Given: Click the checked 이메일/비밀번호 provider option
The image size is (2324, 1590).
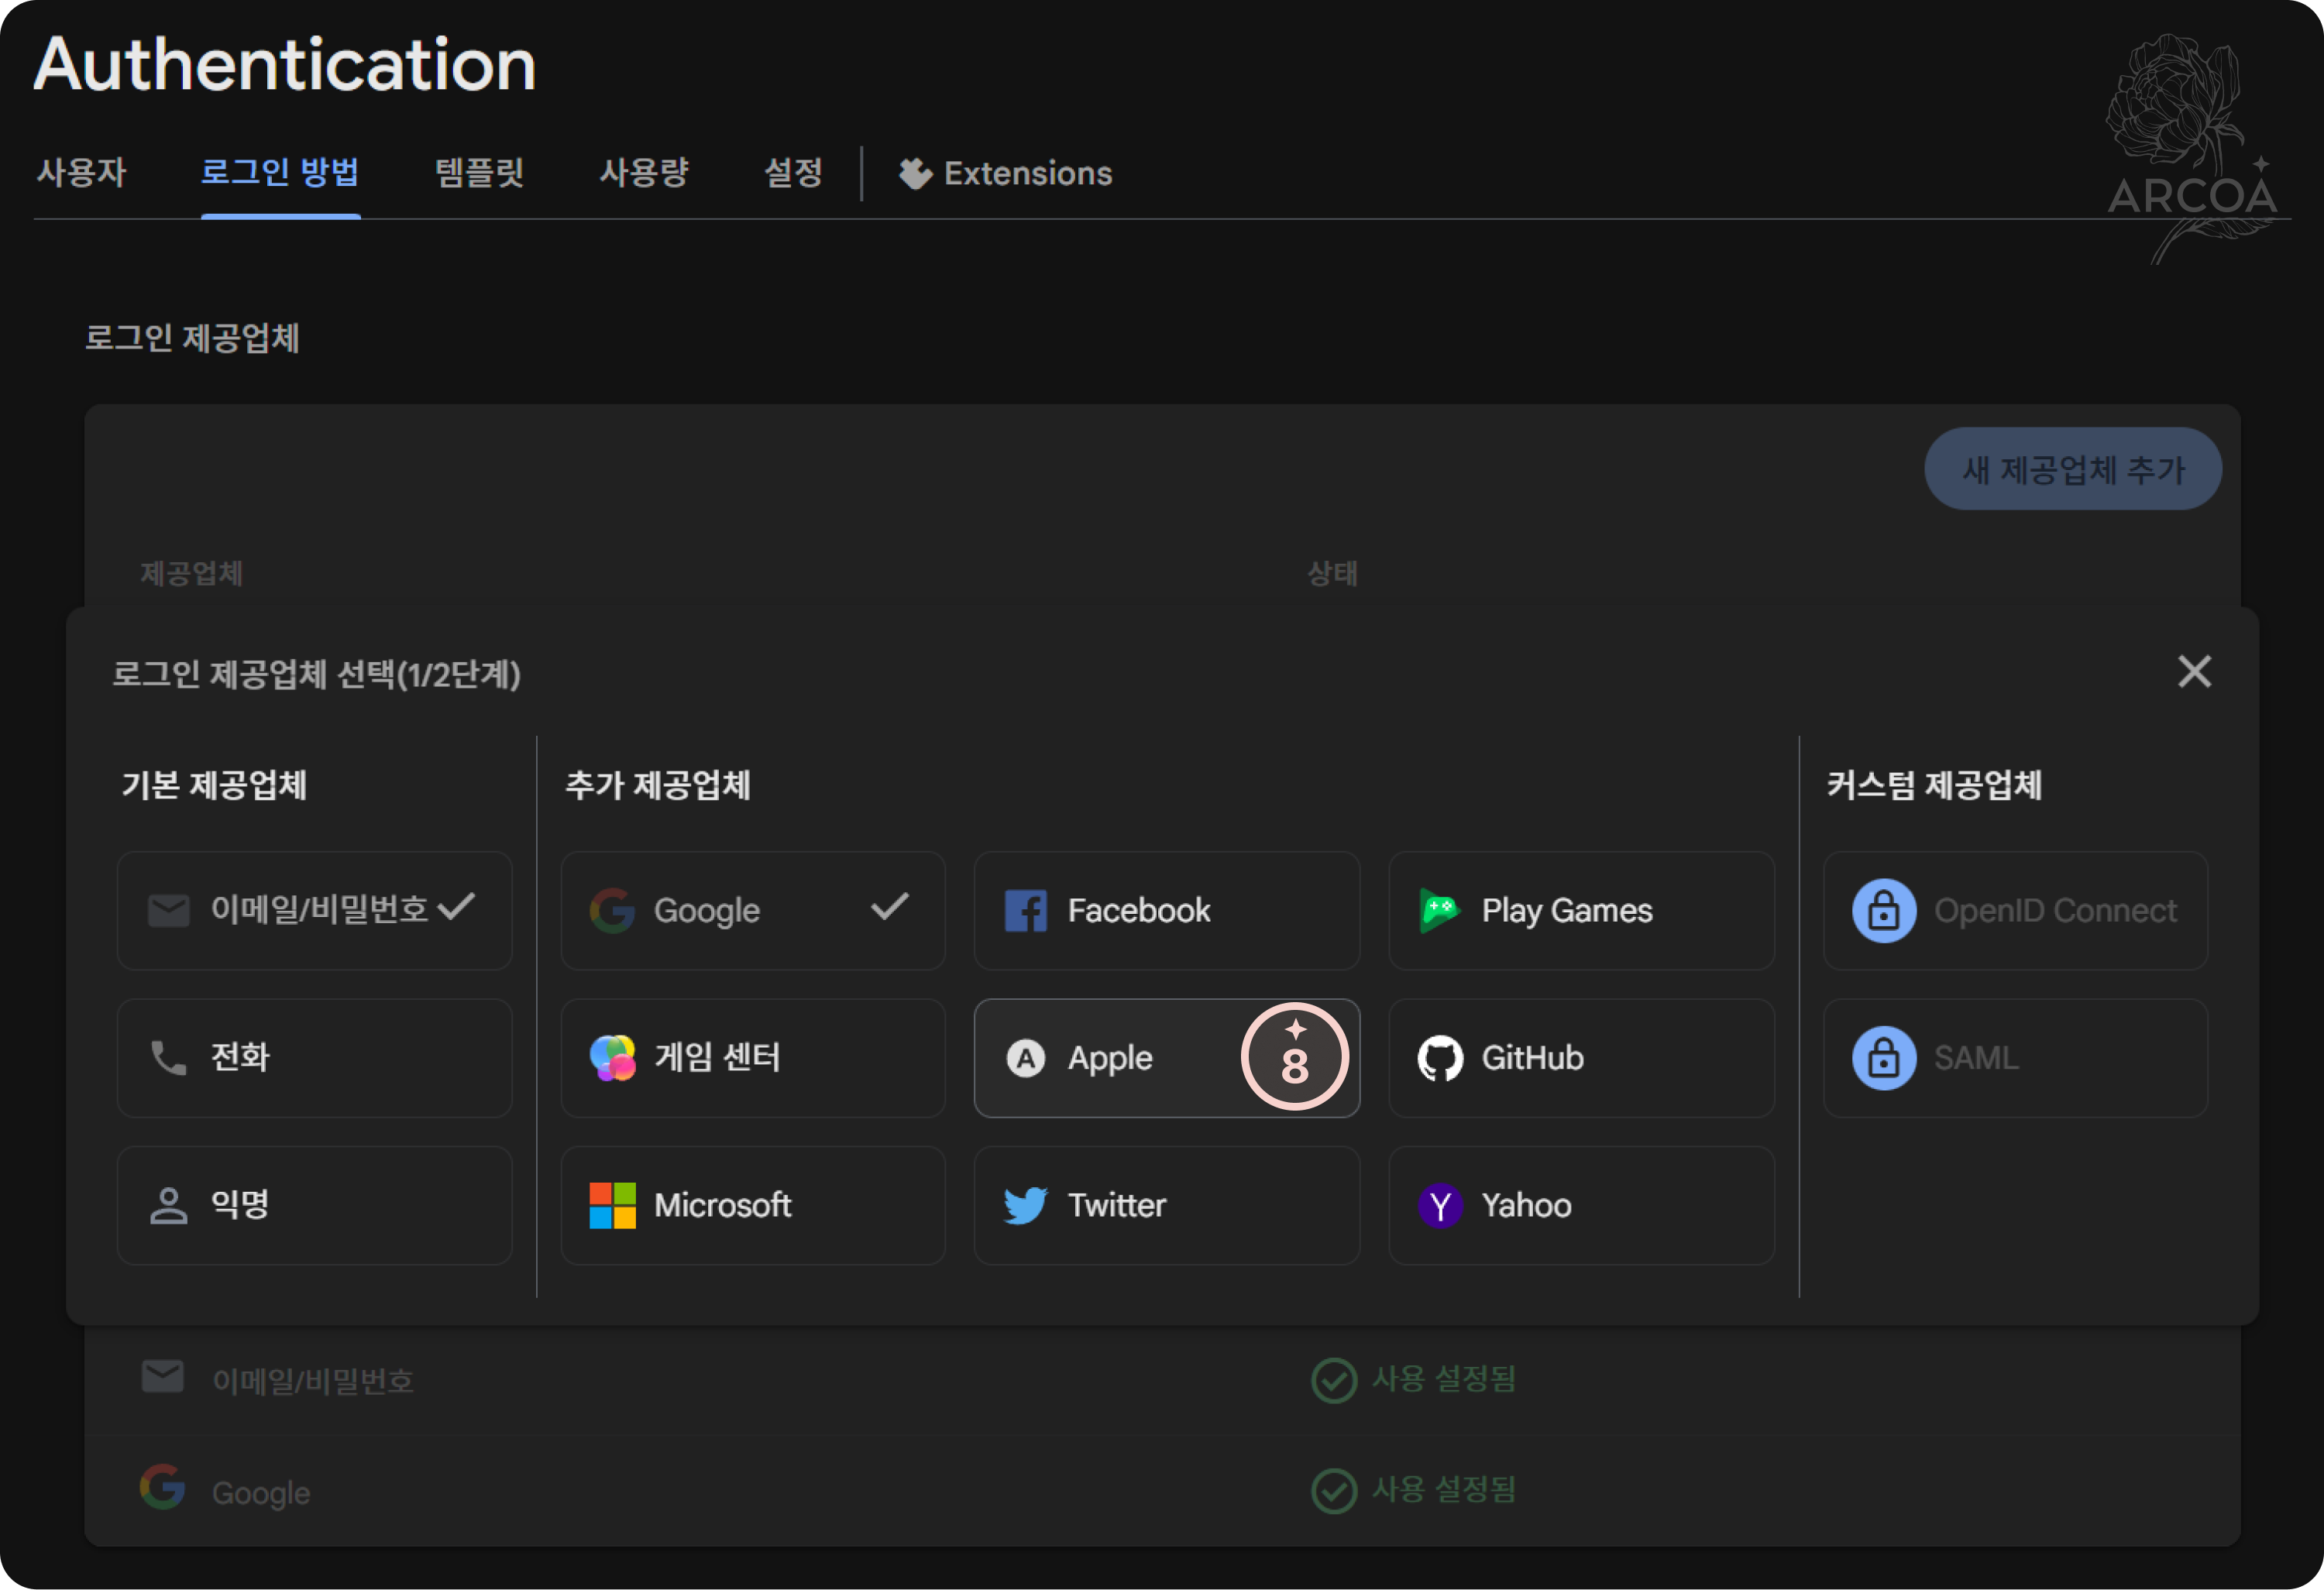Looking at the screenshot, I should point(314,911).
